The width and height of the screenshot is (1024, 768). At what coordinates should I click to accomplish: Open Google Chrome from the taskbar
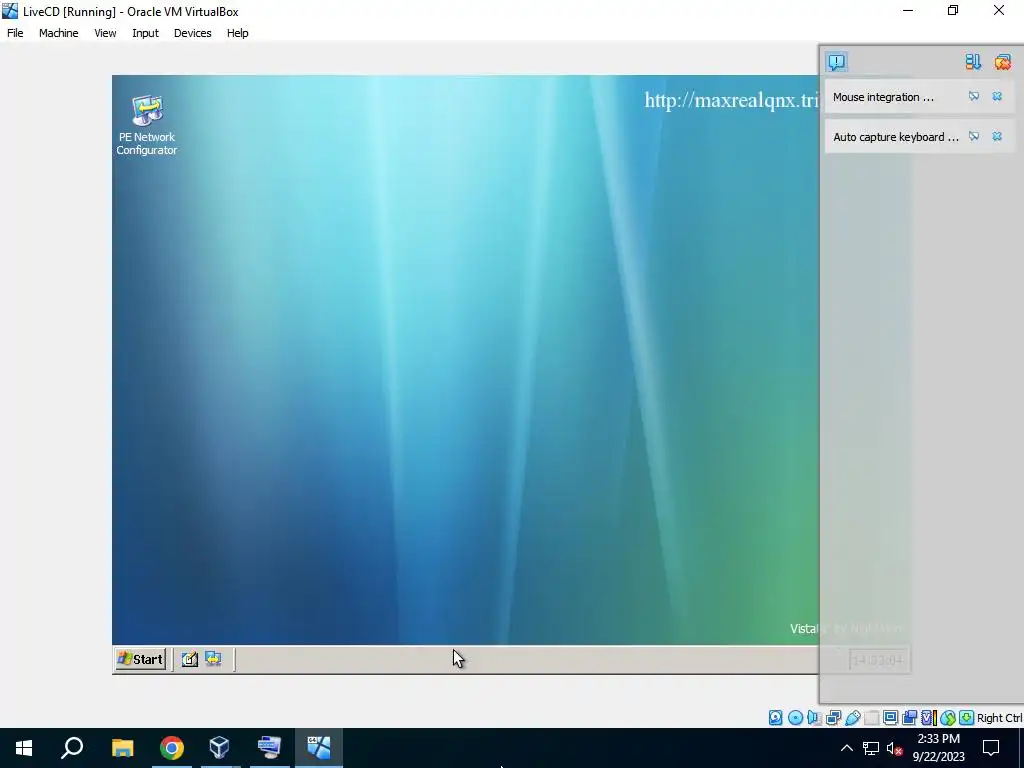click(172, 748)
